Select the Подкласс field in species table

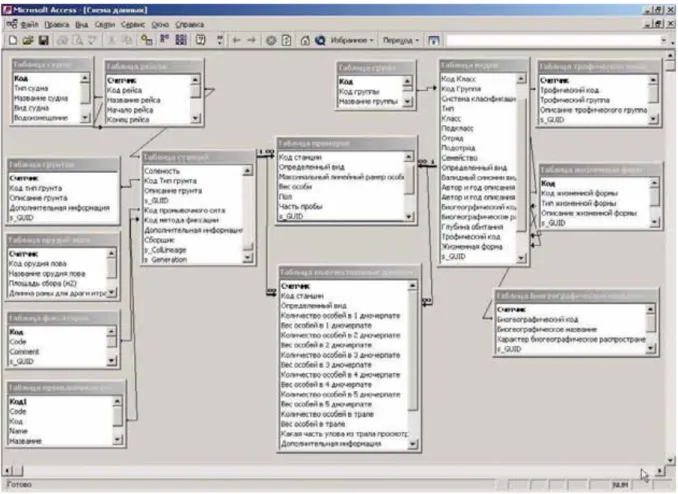(x=457, y=128)
